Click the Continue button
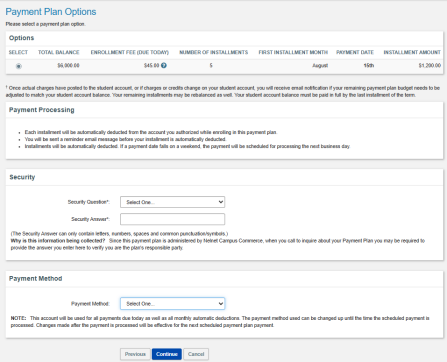 (167, 354)
